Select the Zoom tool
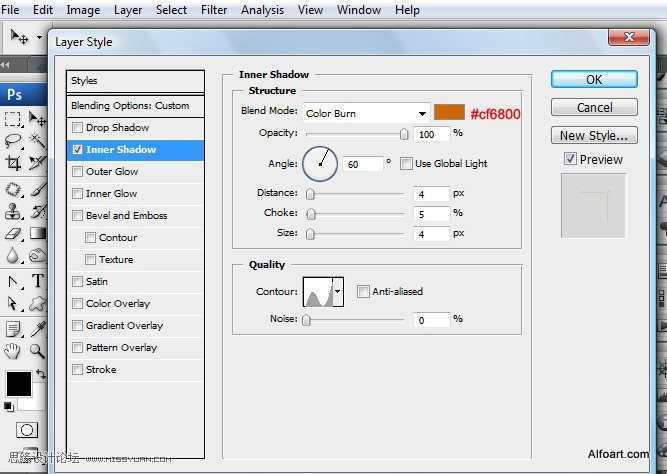667x474 pixels. point(37,351)
